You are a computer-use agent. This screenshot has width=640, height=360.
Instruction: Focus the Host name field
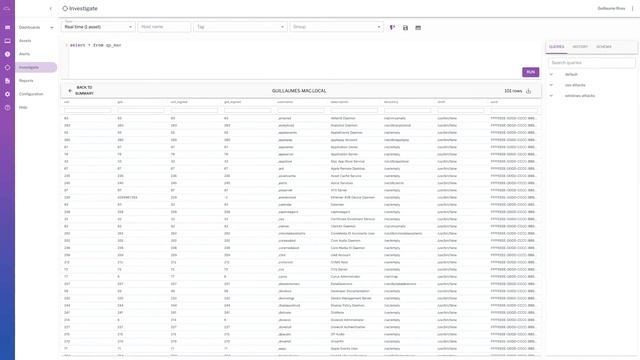tap(164, 27)
